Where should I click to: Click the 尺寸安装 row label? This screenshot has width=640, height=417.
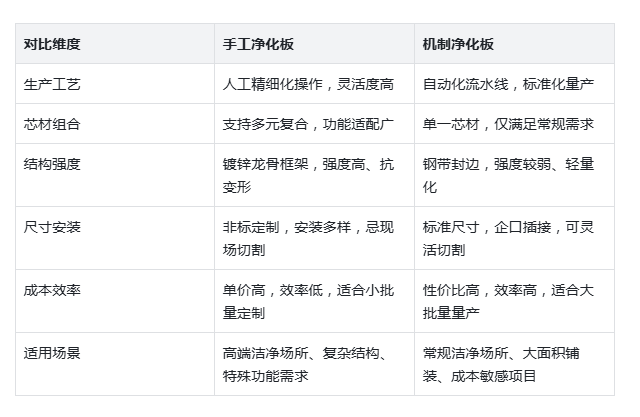click(52, 227)
